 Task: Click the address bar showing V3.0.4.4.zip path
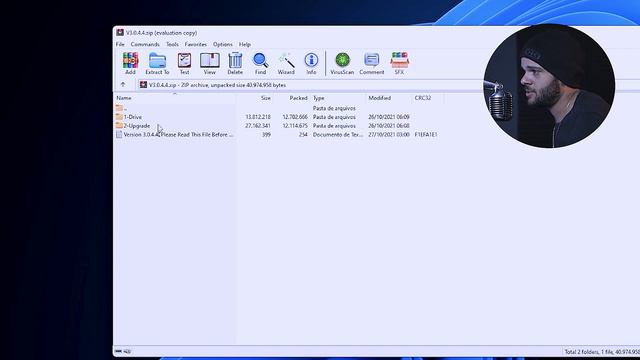[x=309, y=85]
